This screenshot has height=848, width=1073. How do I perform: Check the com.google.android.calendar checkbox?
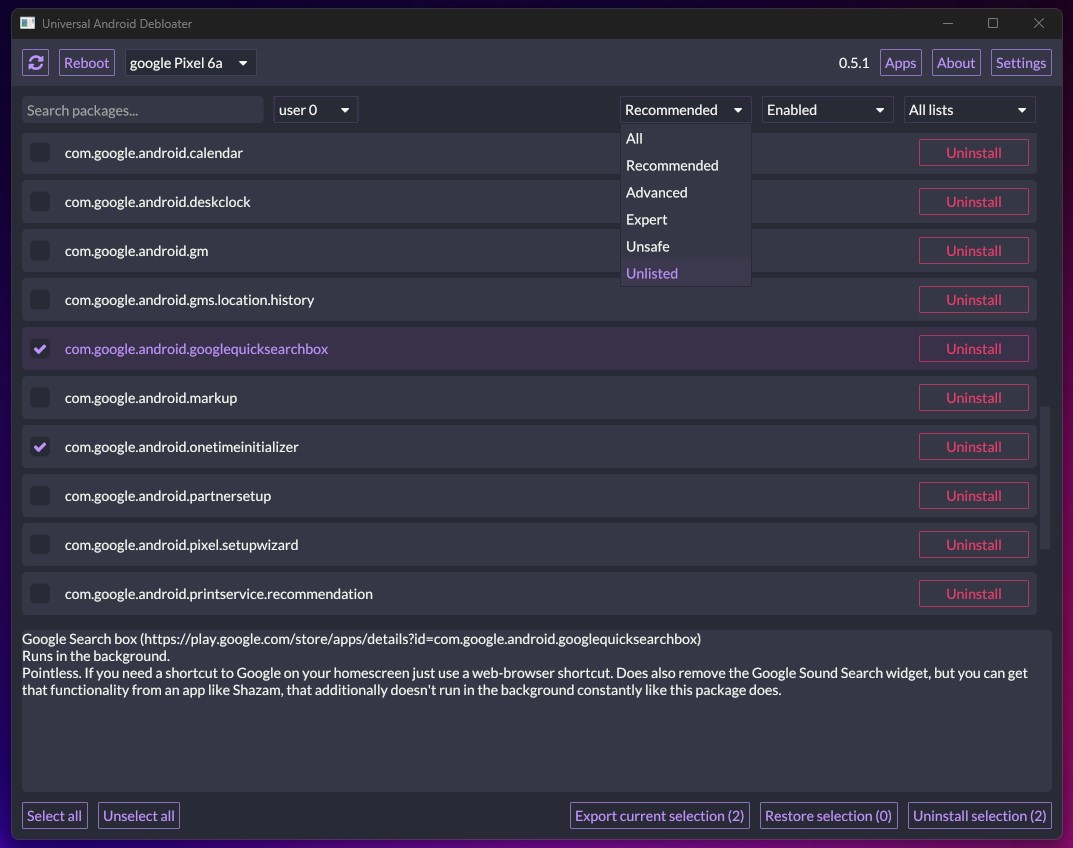pyautogui.click(x=40, y=153)
